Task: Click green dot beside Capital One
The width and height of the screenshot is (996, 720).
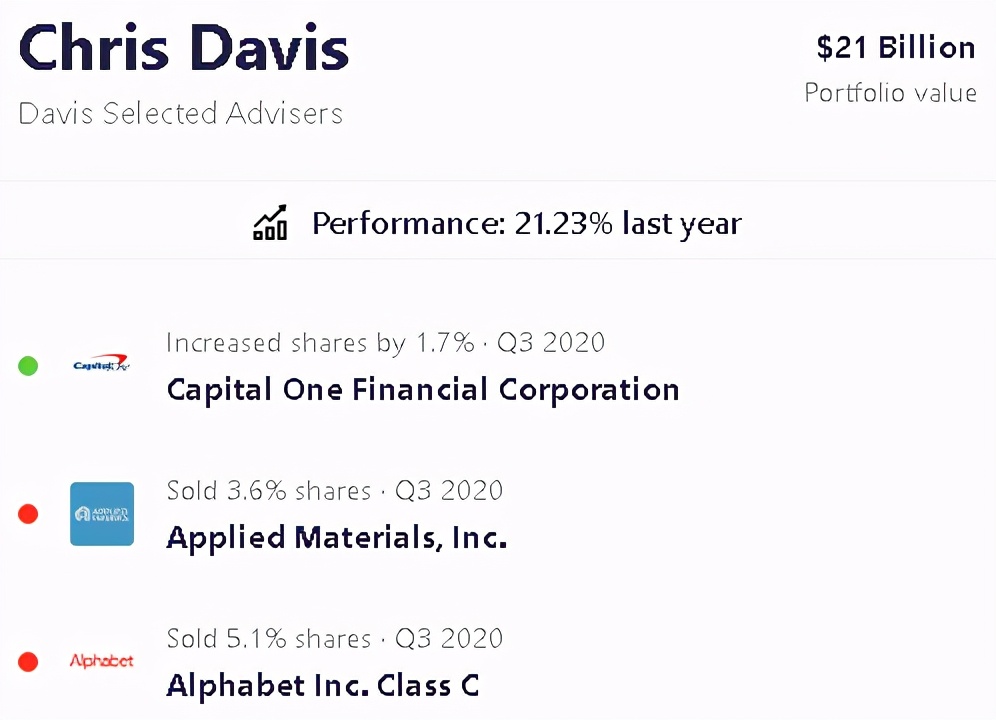Action: click(x=28, y=366)
